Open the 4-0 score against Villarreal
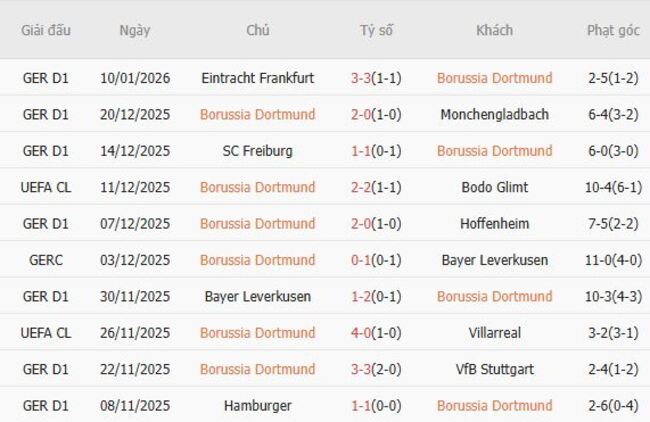 tap(363, 333)
